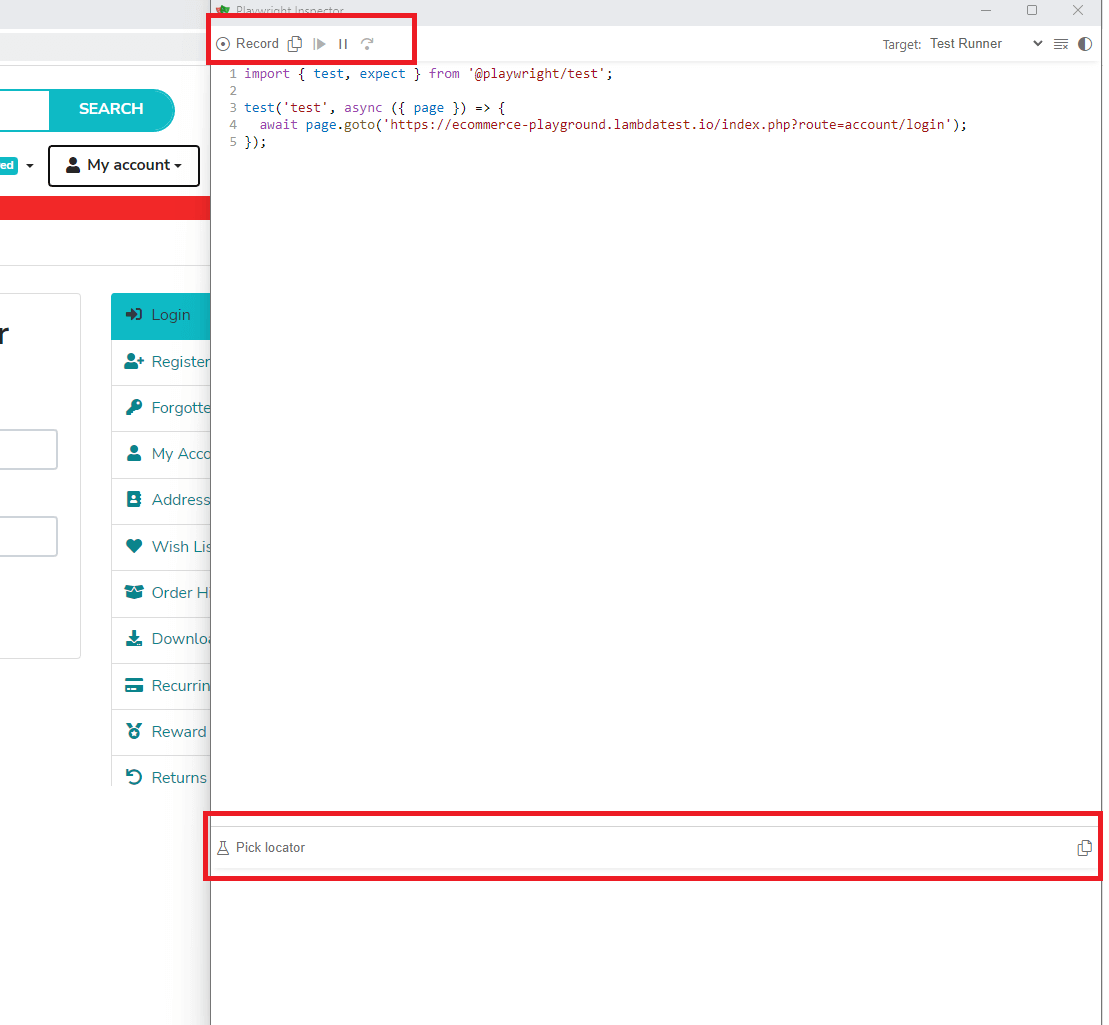Select the Login sidebar item
This screenshot has width=1109, height=1025.
pos(161,315)
